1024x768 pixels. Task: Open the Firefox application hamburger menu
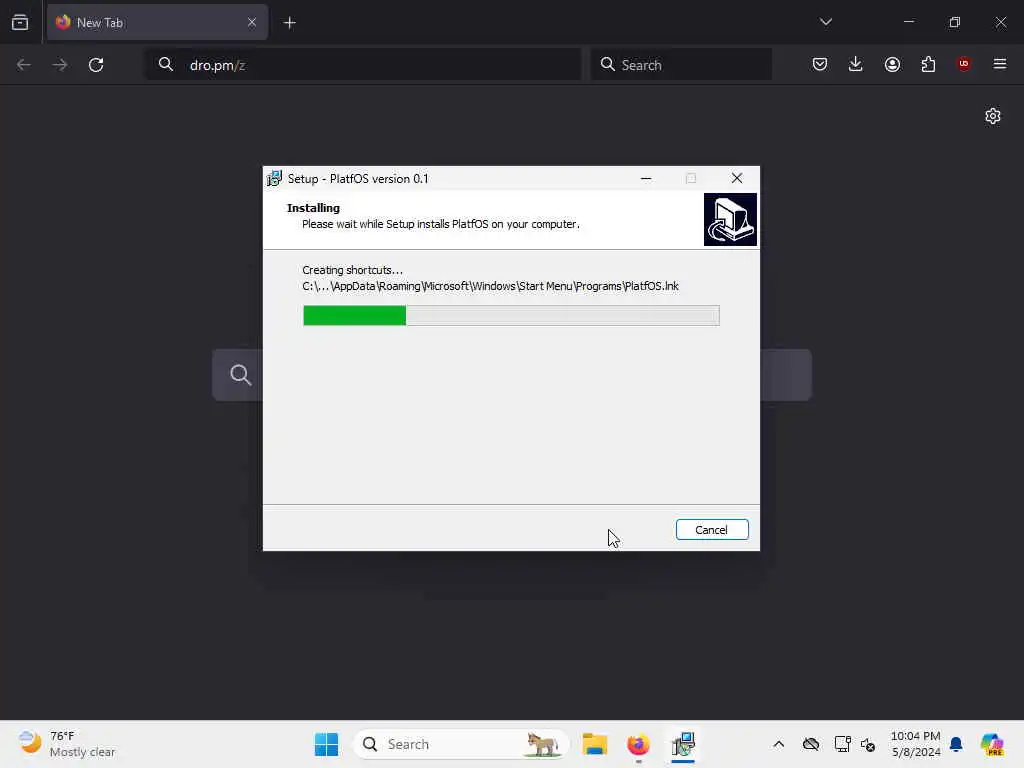pyautogui.click(x=1000, y=64)
